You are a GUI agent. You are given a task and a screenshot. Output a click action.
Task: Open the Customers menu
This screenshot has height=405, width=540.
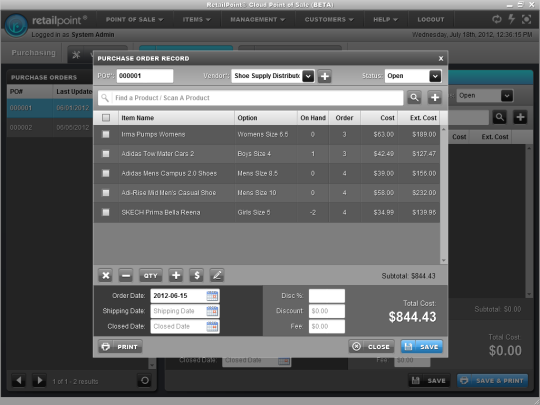click(329, 20)
